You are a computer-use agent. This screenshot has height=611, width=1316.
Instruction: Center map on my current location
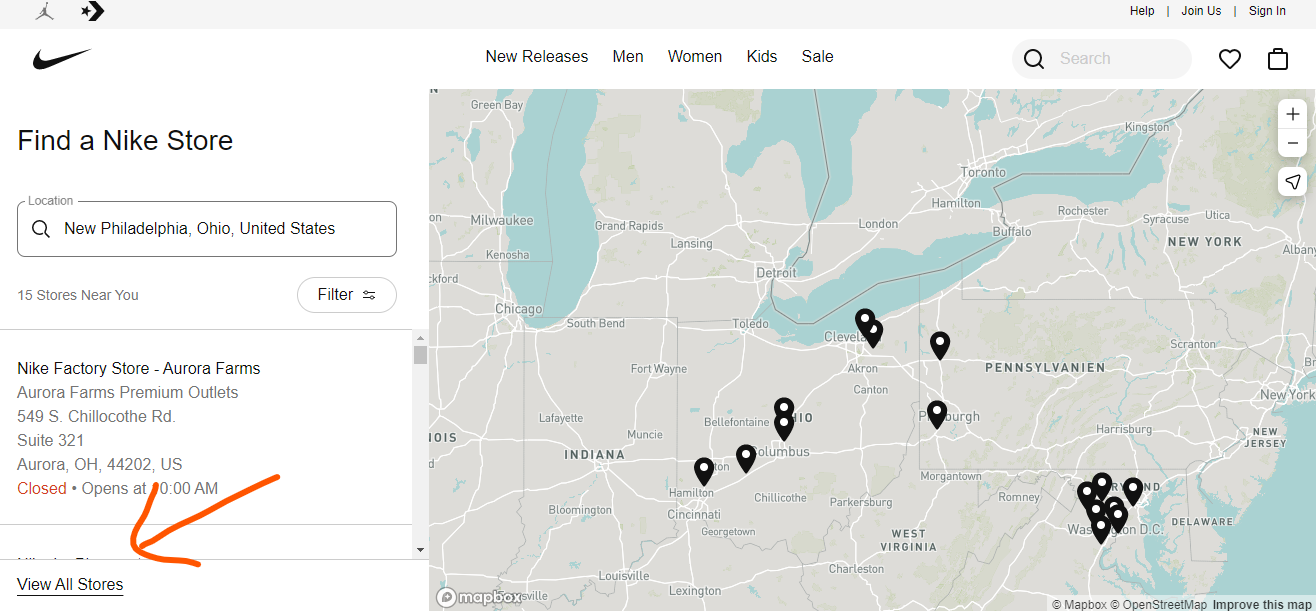point(1293,181)
